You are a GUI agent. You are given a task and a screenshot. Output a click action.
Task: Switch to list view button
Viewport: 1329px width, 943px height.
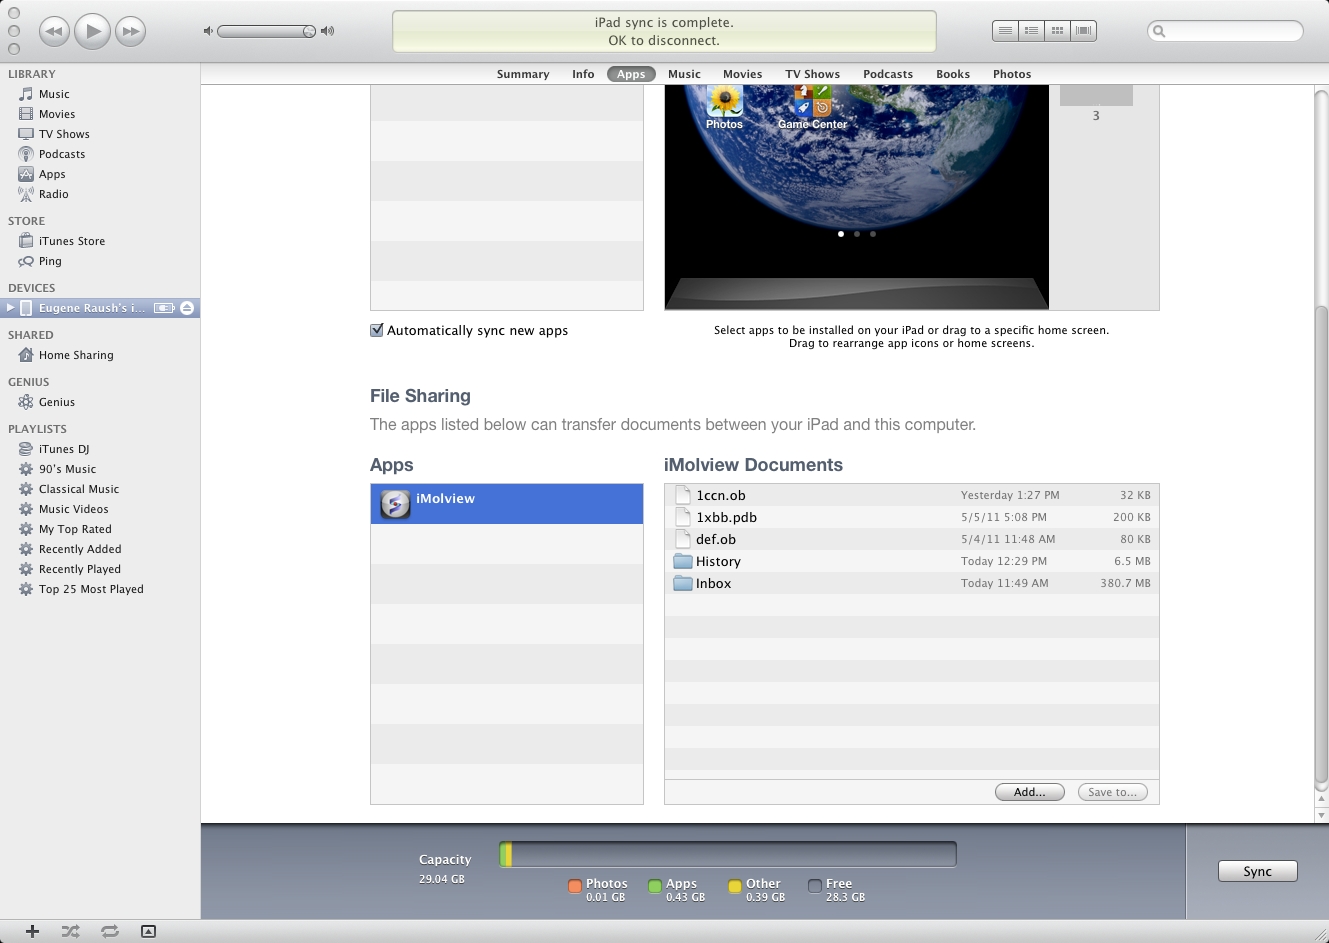[x=1005, y=31]
